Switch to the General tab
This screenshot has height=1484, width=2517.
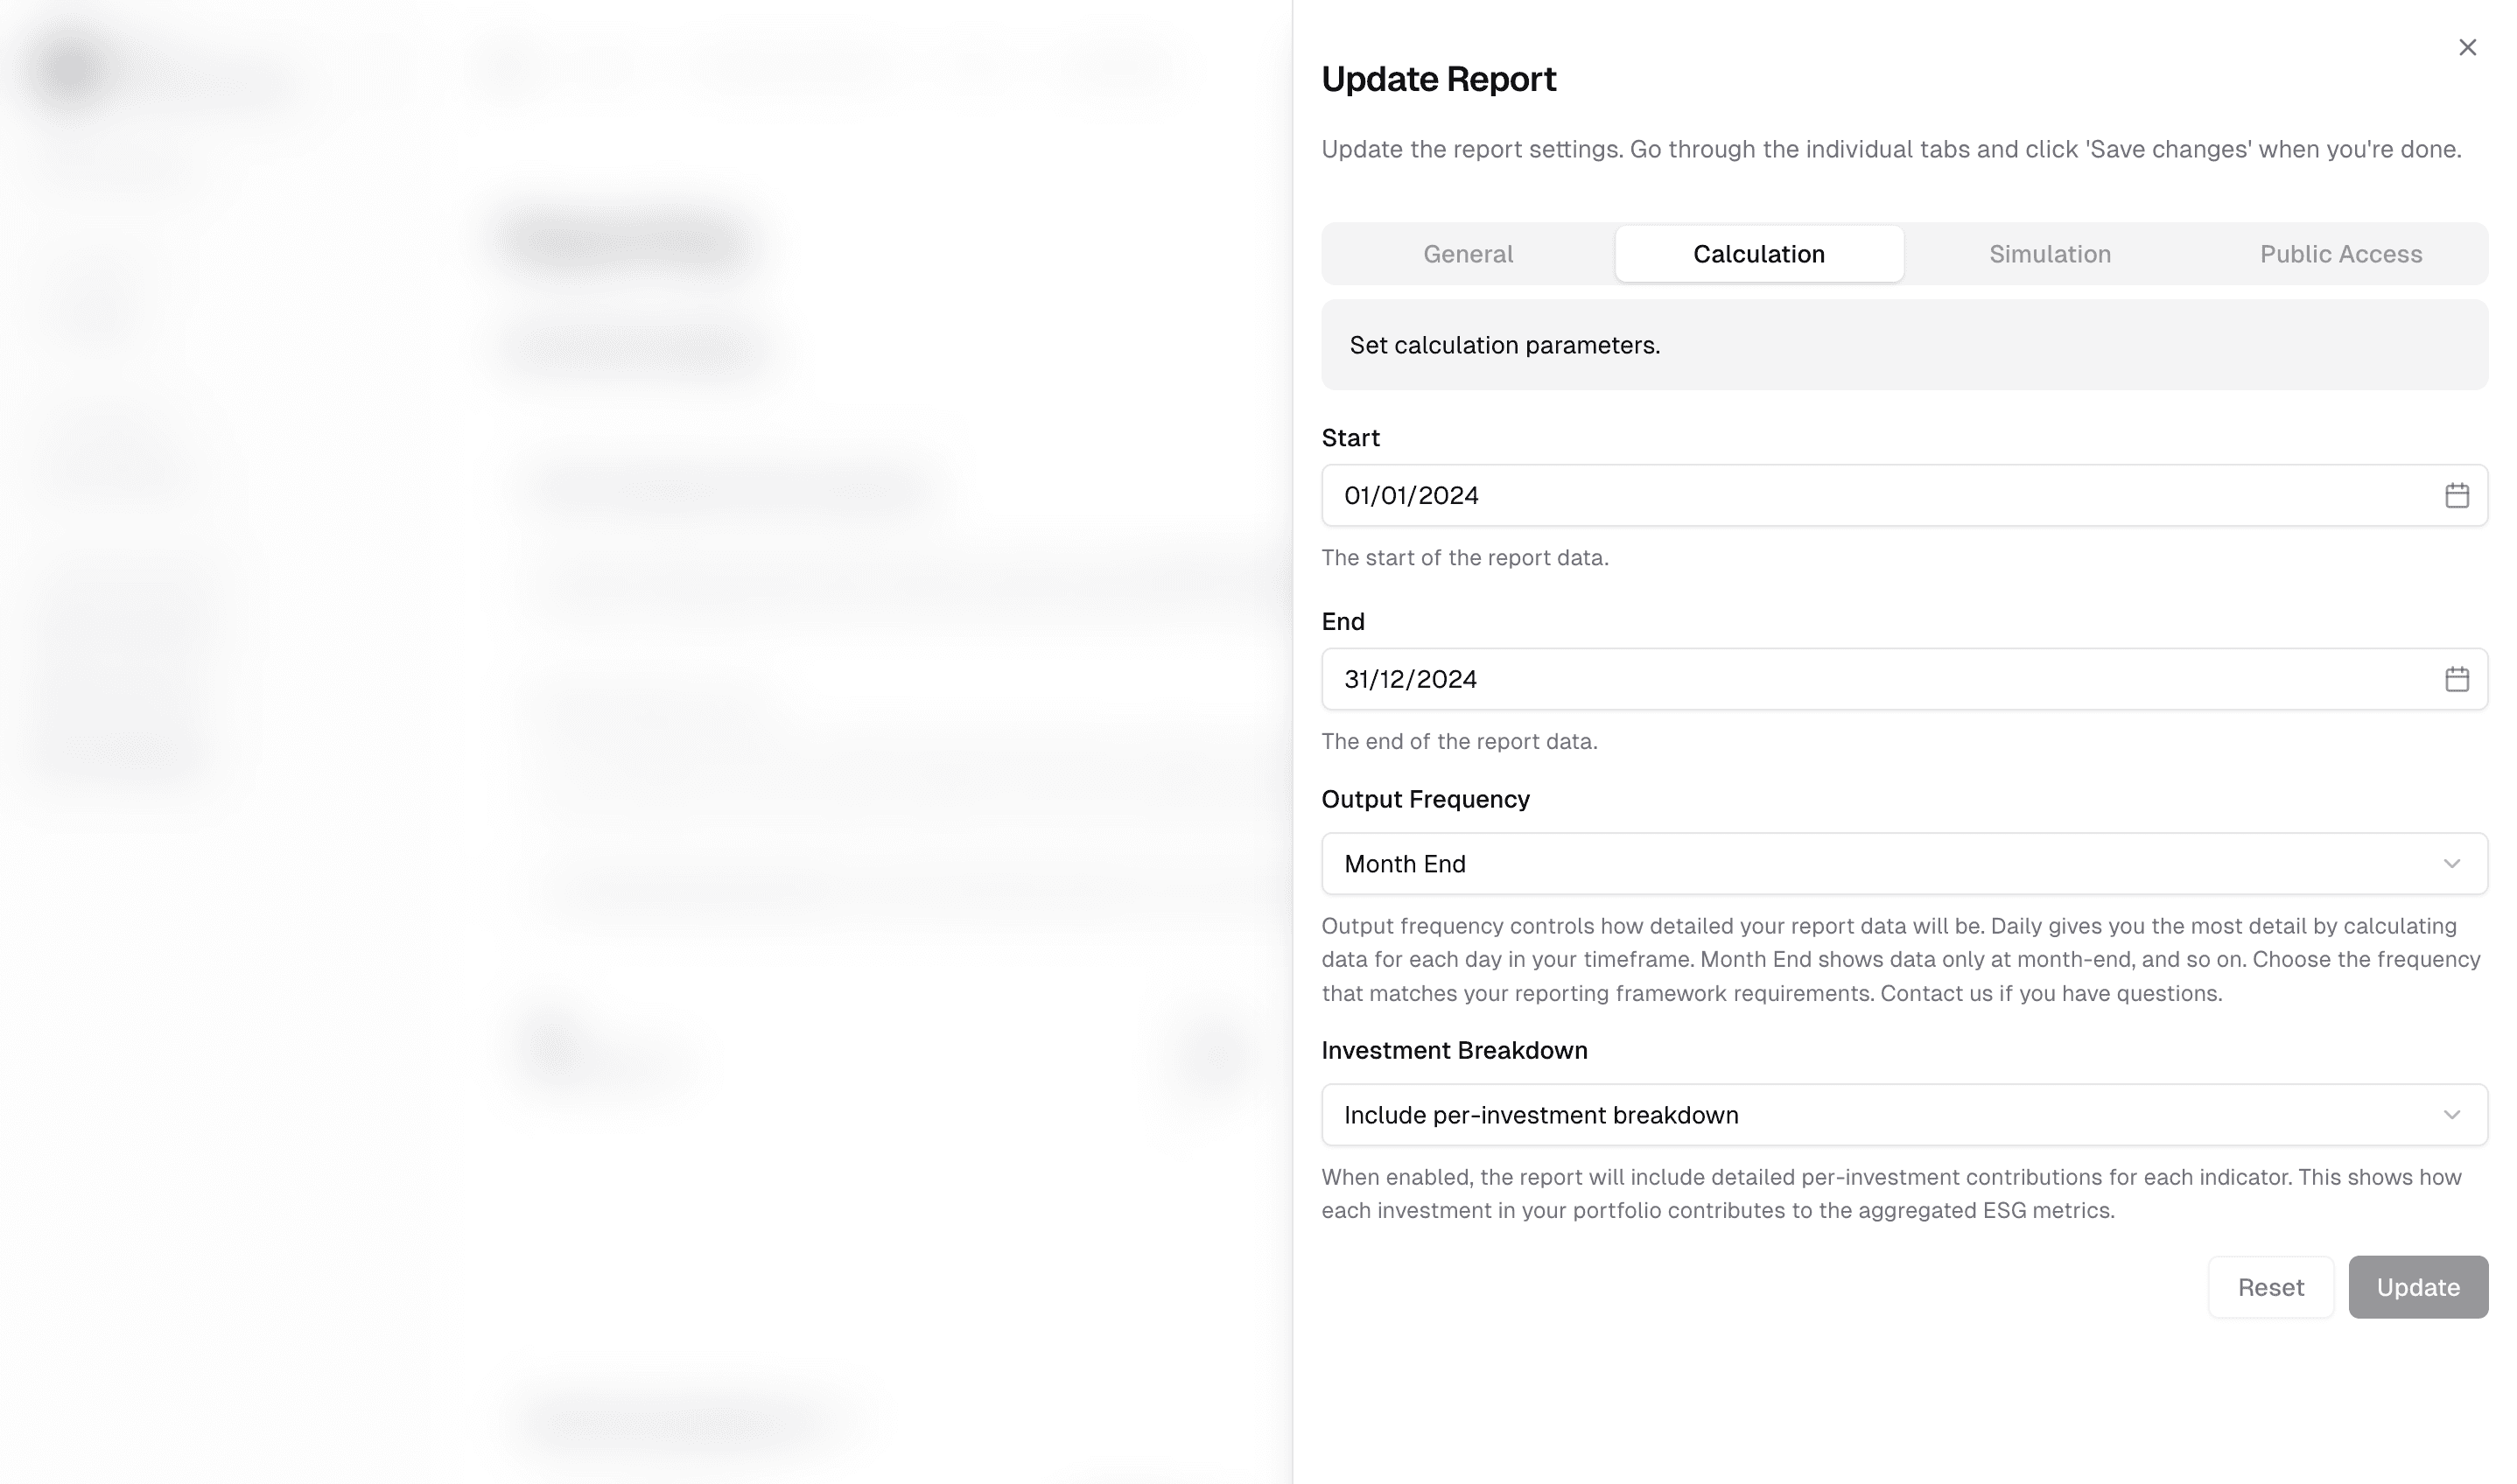point(1467,254)
